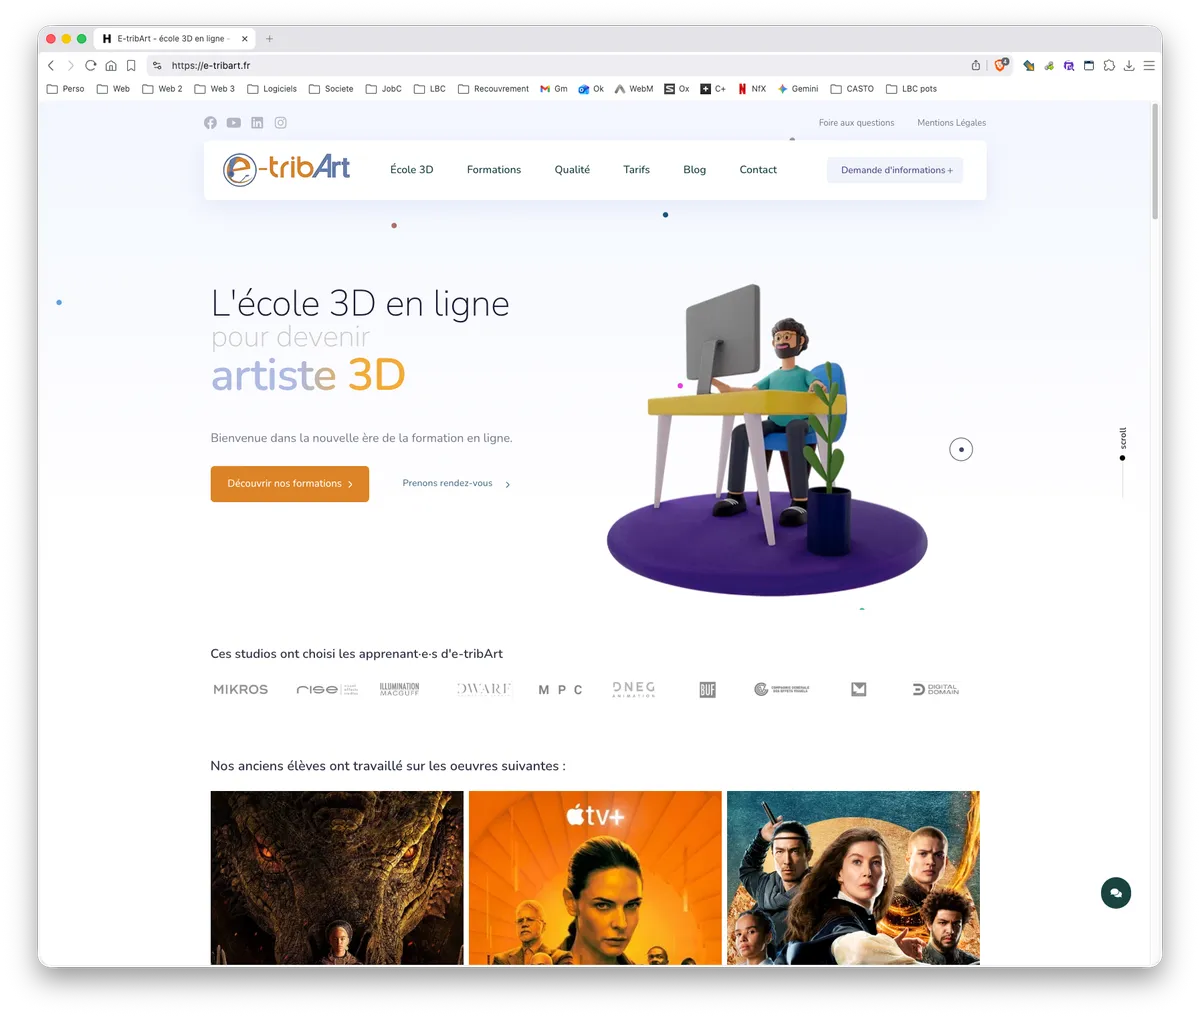Click the DWARF studio logo

(x=484, y=689)
